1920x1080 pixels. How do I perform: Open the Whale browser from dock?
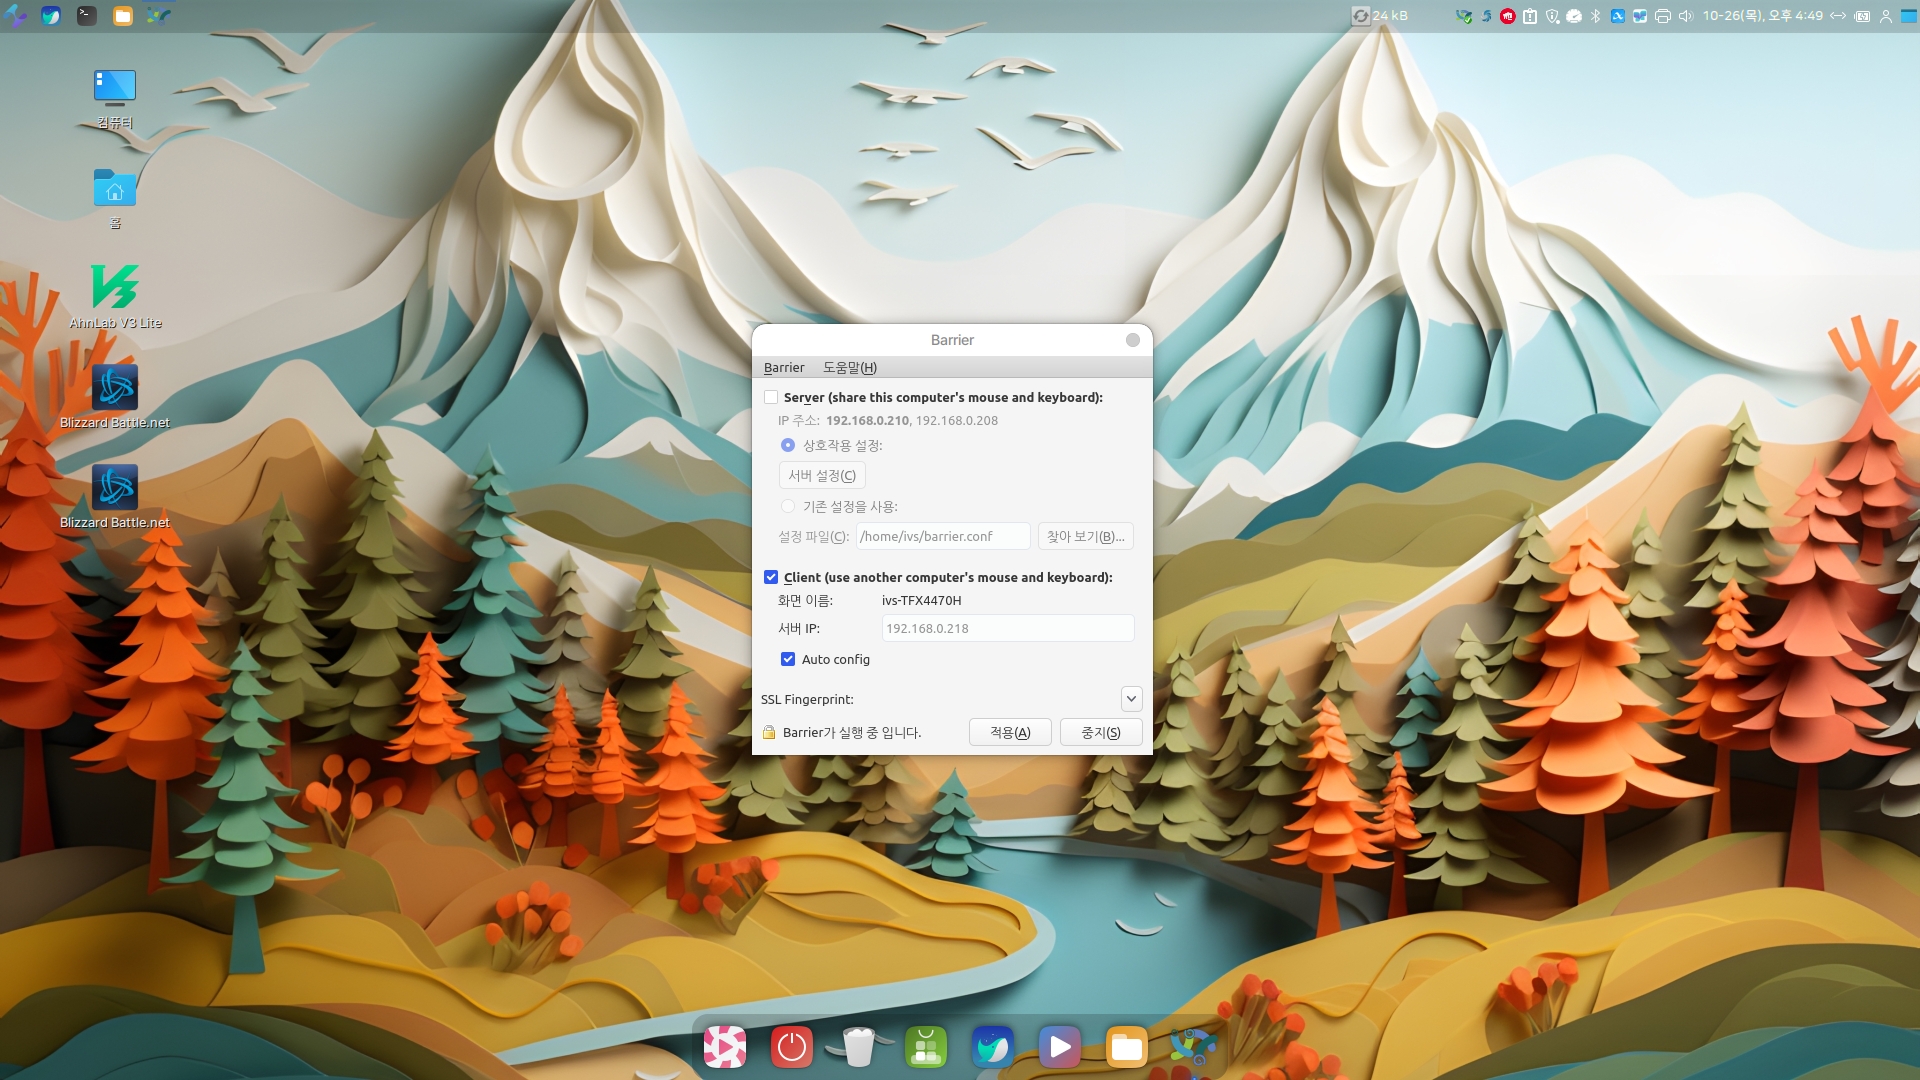992,1047
